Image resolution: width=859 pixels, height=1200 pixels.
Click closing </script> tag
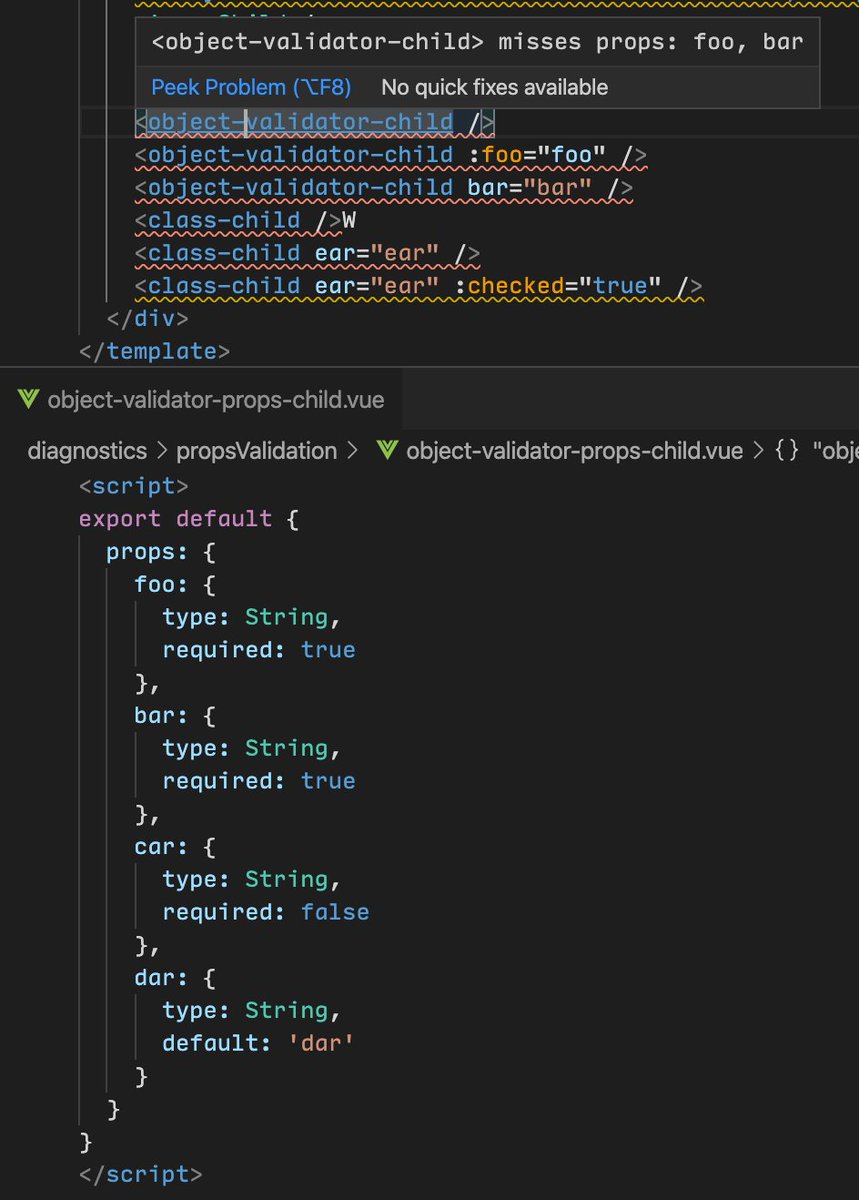point(141,1174)
